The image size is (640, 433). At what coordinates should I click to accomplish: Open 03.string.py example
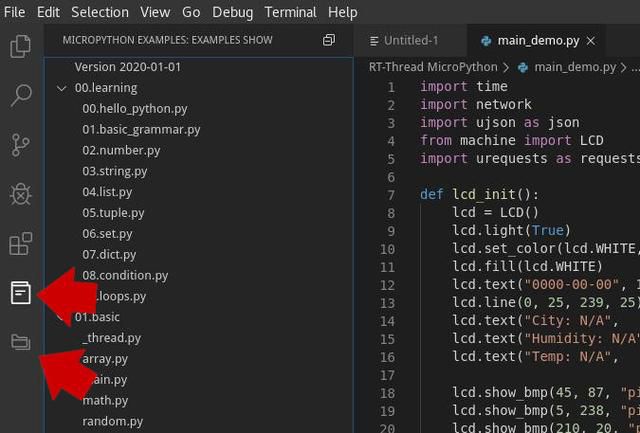[115, 171]
